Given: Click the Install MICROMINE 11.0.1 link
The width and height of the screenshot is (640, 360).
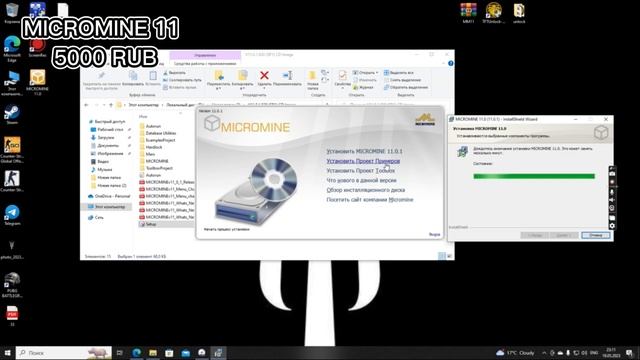Looking at the screenshot, I should (364, 151).
